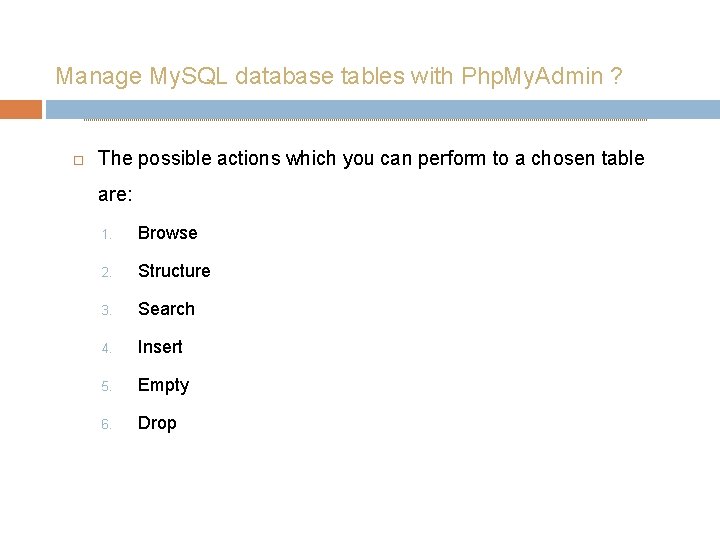Click the 'Drop' list item
Image resolution: width=720 pixels, height=540 pixels.
coord(157,423)
